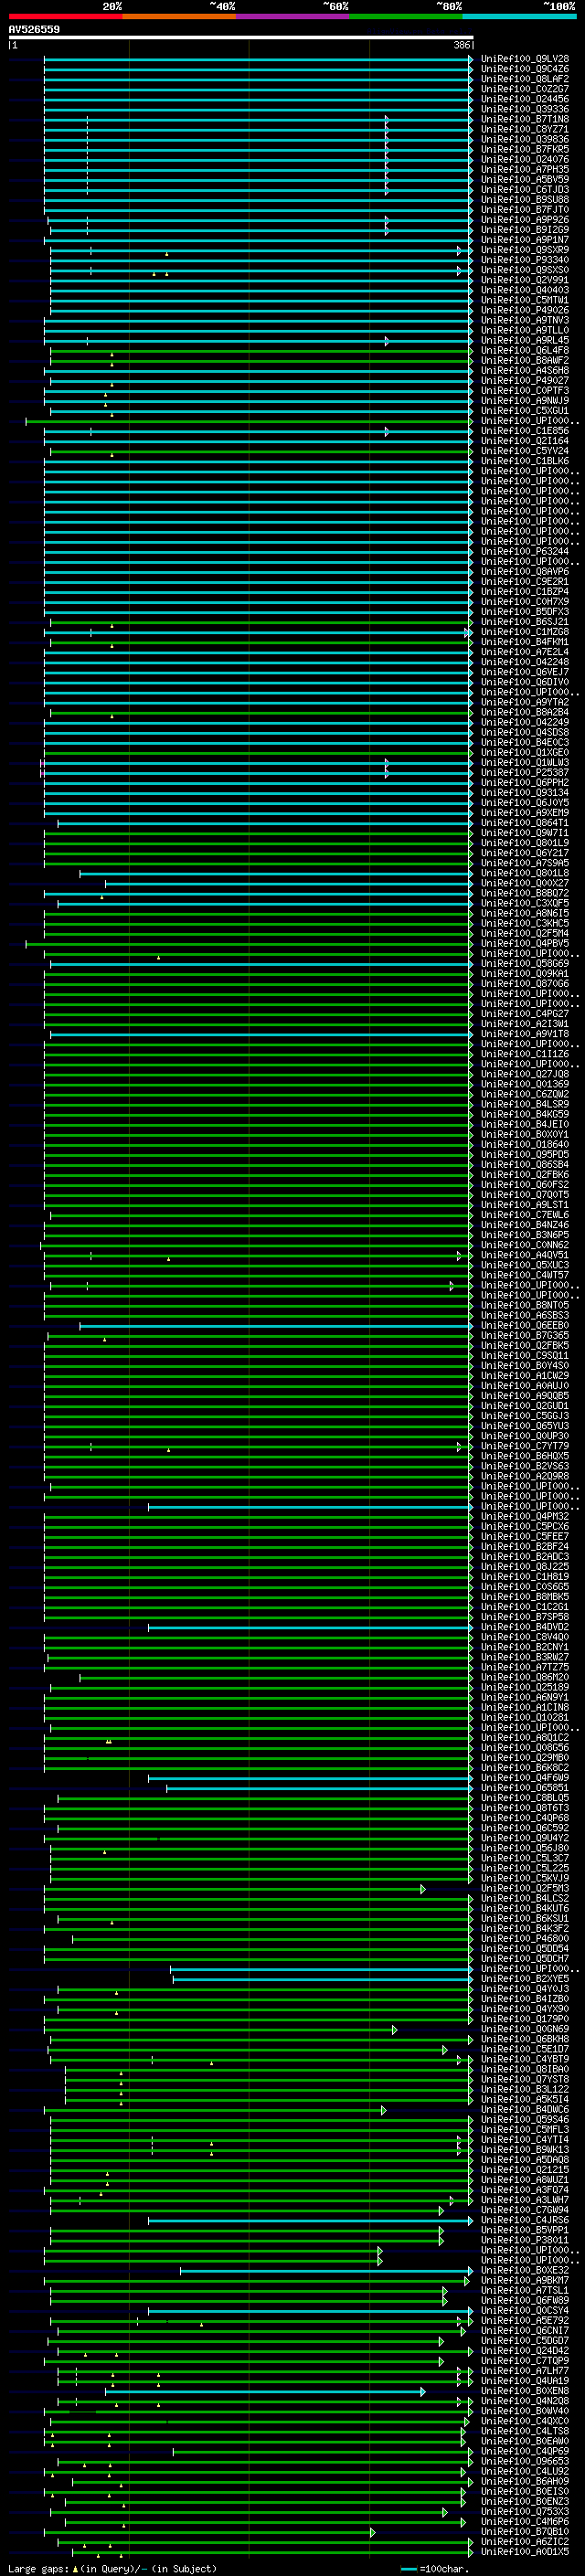The image size is (585, 2576).
Task: Click the cyan alignment bar for UniRef100_Q9LV28
Action: coord(257,59)
